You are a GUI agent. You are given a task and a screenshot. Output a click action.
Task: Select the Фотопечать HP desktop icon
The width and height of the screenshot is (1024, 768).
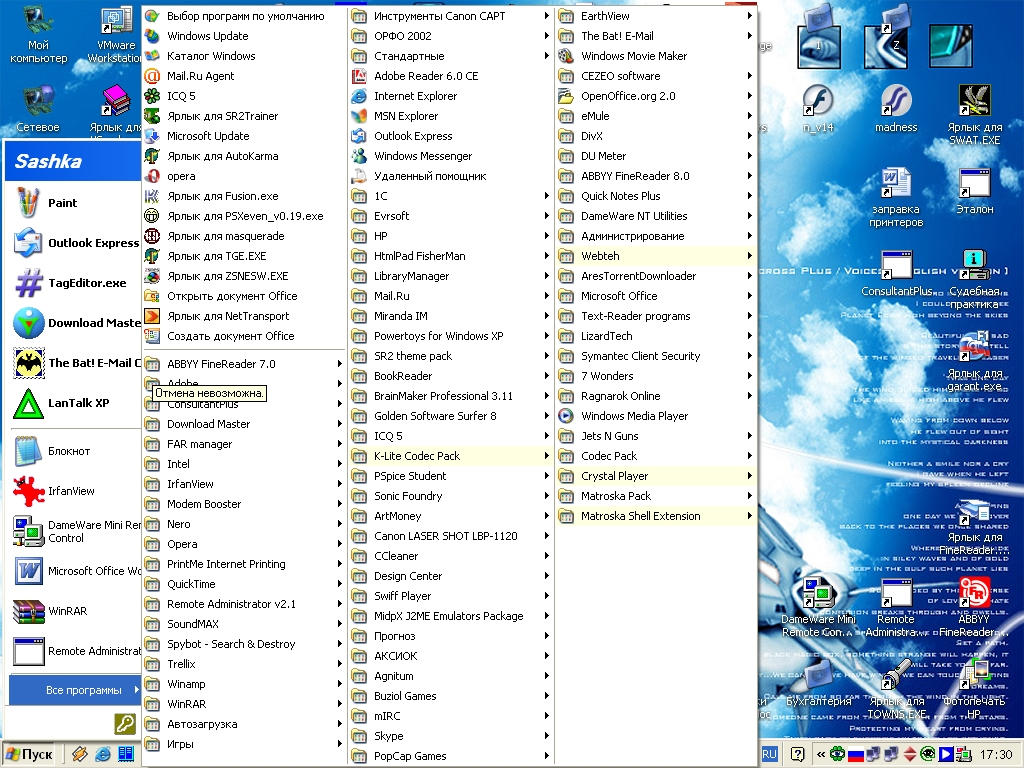(974, 690)
